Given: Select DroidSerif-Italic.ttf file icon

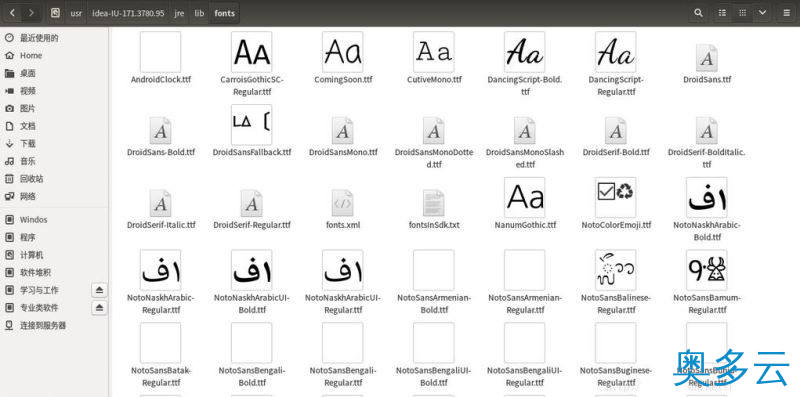Looking at the screenshot, I should [160, 203].
